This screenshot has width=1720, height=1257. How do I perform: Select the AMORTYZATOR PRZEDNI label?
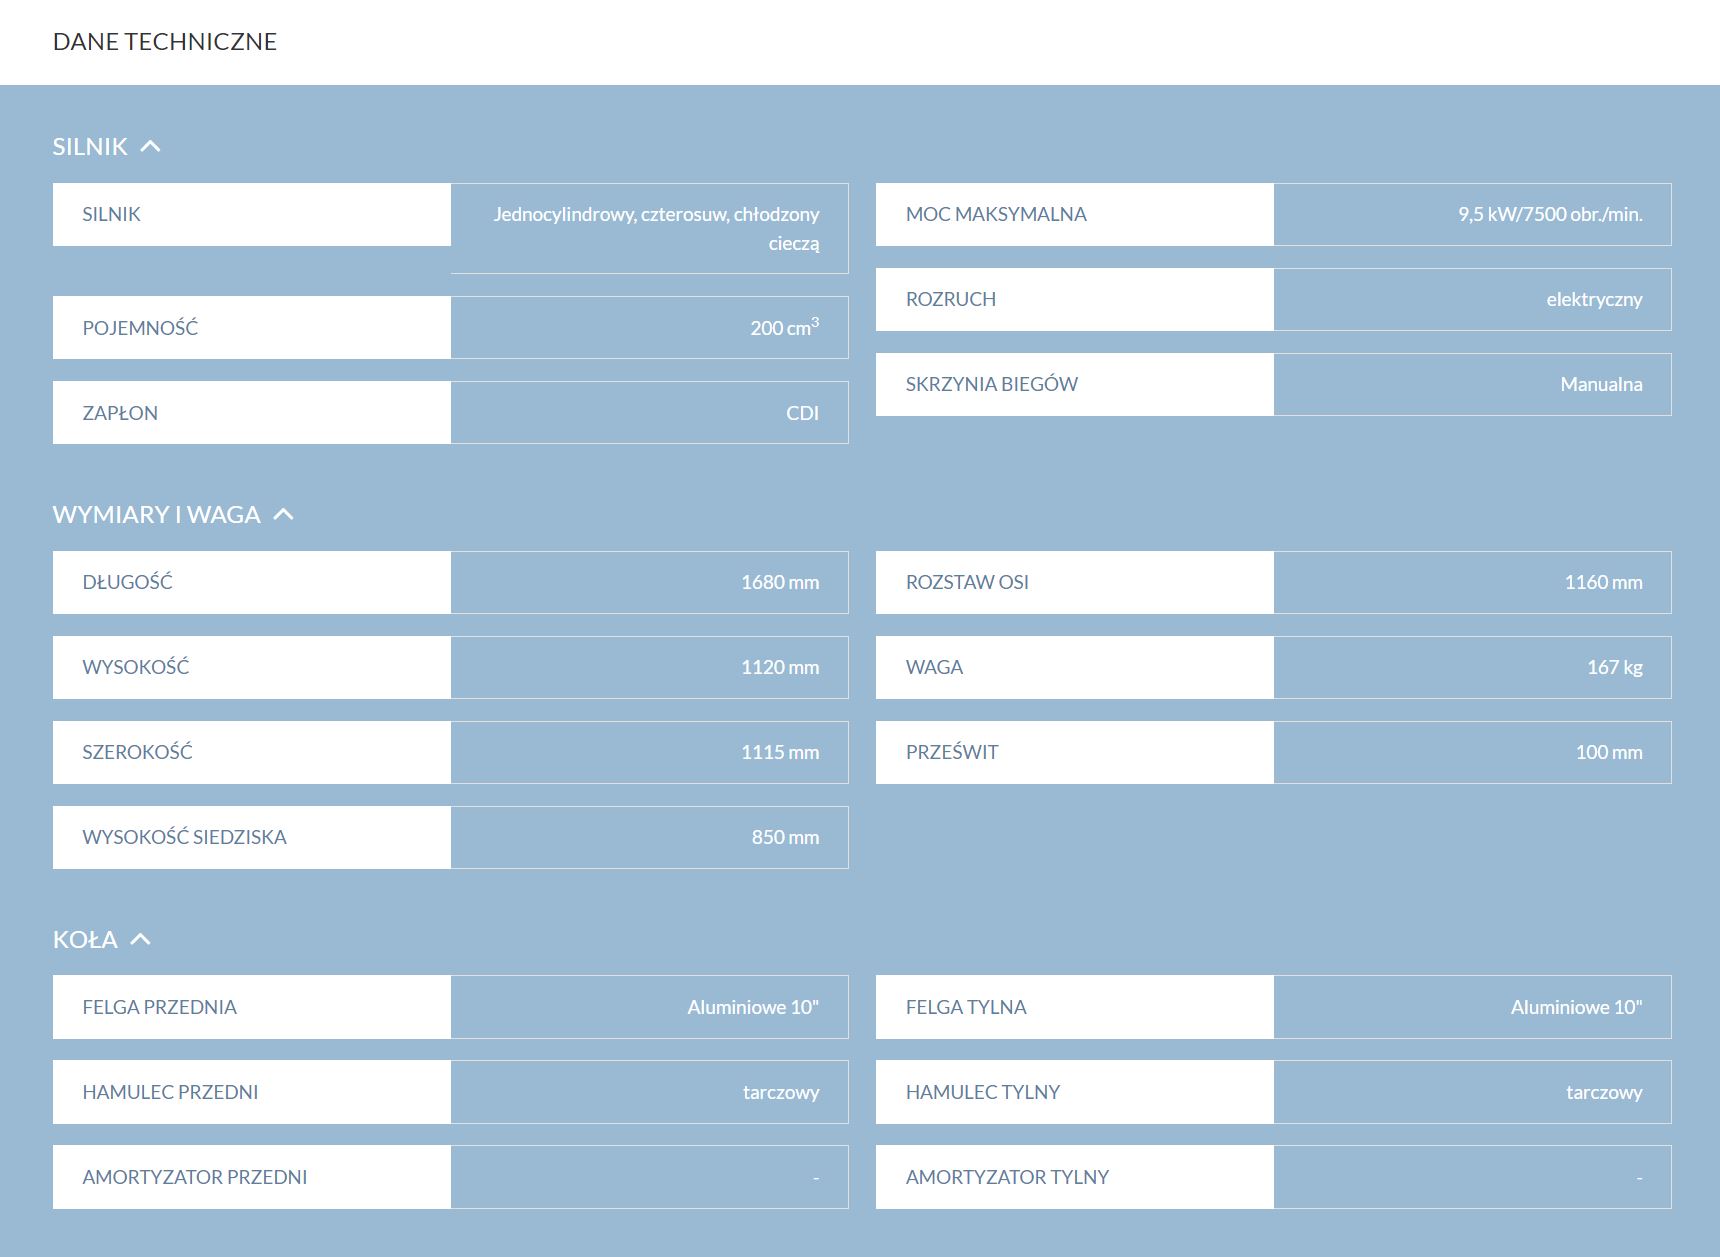(252, 1177)
